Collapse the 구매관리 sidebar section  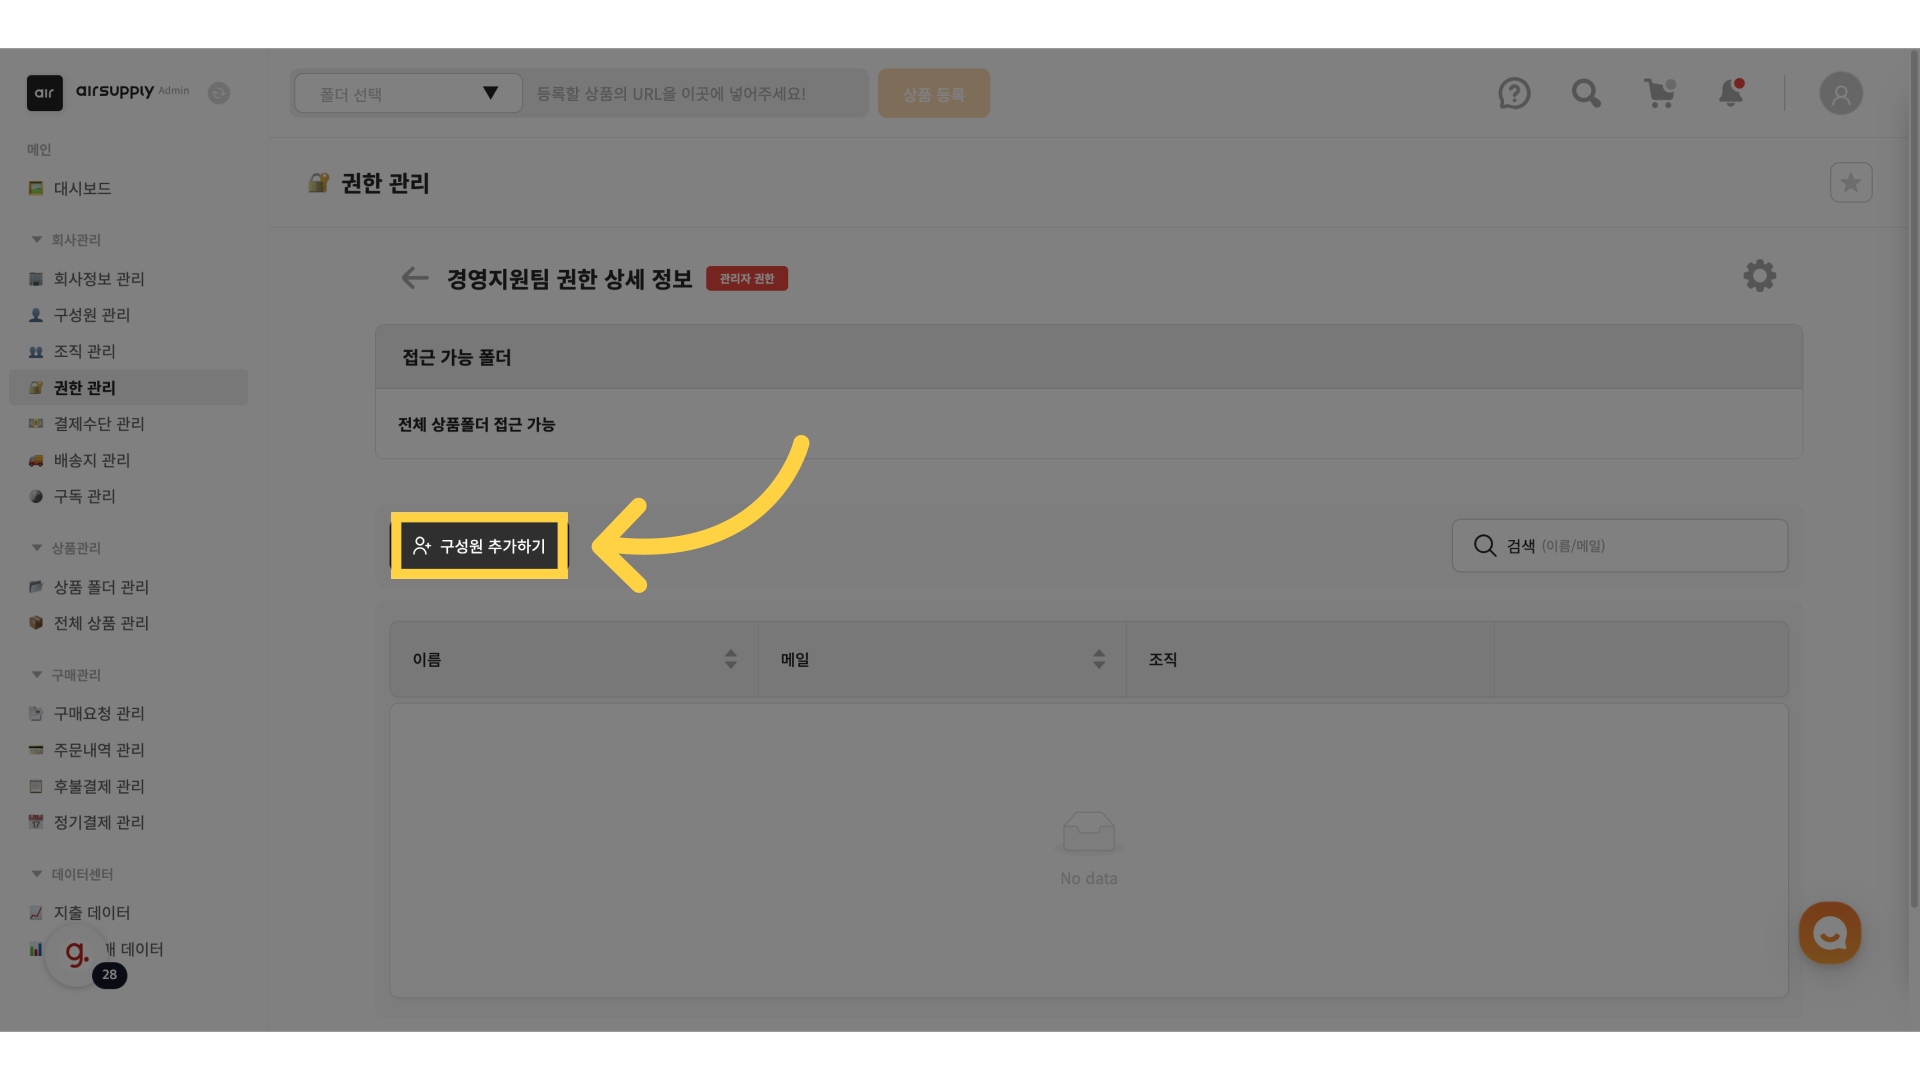click(37, 675)
